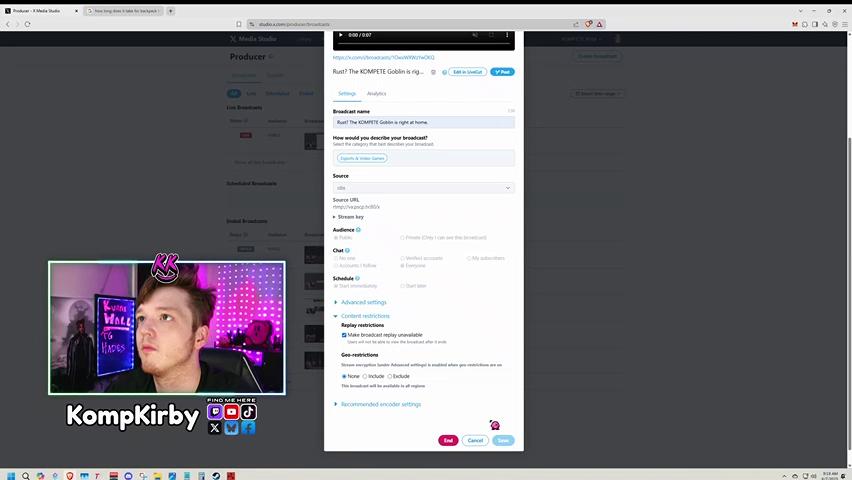Switch to the Settings tab

click(347, 93)
